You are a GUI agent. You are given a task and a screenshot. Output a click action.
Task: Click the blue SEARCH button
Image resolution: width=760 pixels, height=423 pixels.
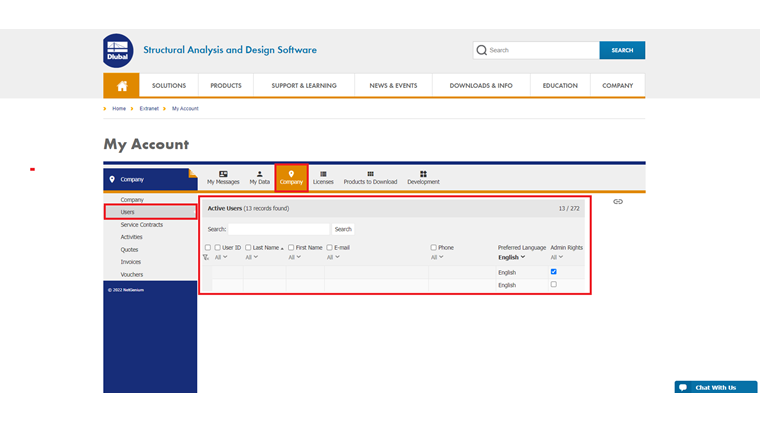622,50
